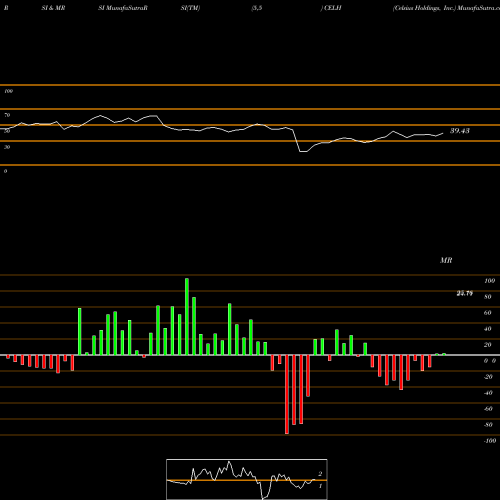Screen dimensions: 500x500
Task: Click the Celsius Holdings, Inc. header text
Action: tap(424, 8)
